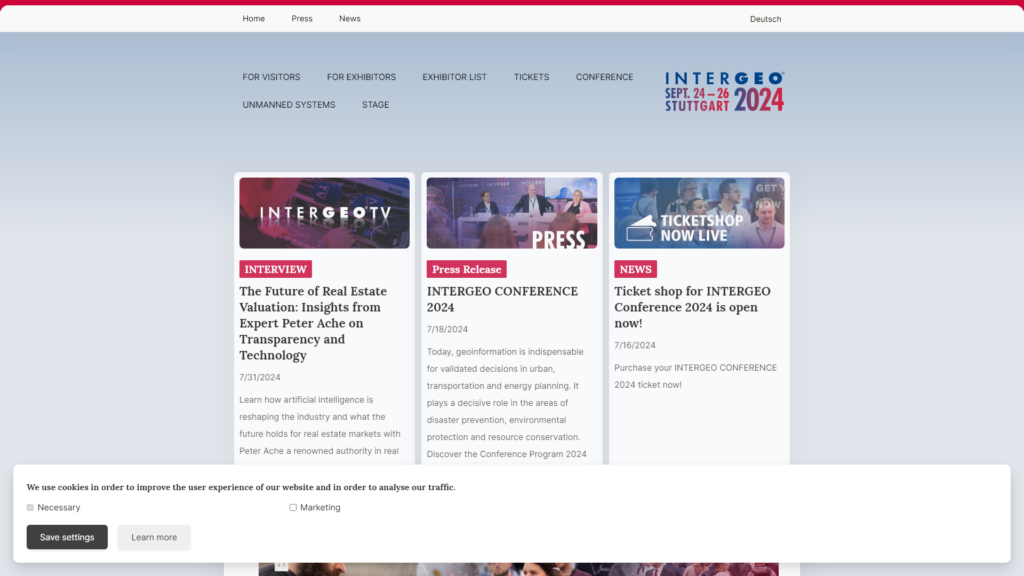Save cookie settings

(x=67, y=537)
